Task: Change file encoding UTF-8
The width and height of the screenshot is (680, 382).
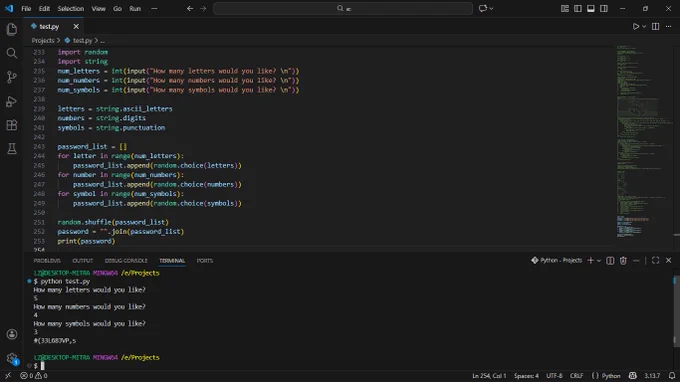Action: coord(554,376)
